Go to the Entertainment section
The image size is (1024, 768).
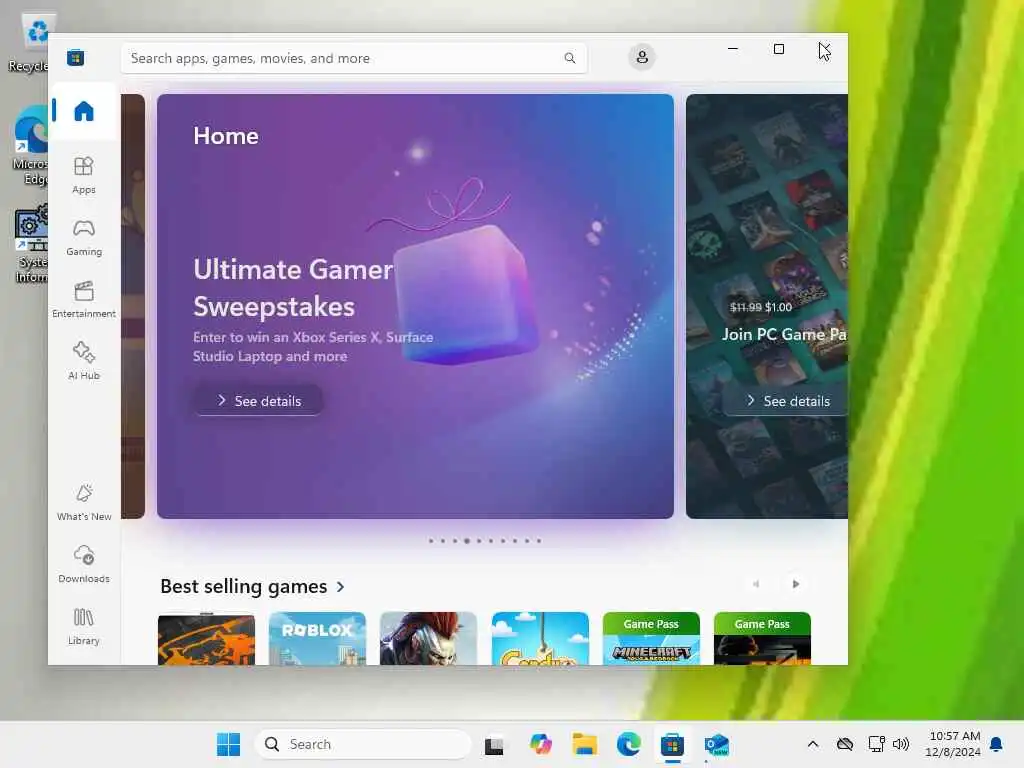point(84,299)
